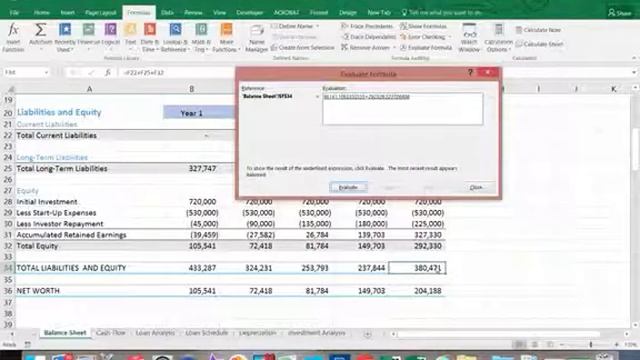Open Lookup & Reference functions
Screen dimensions: 640x360
(175, 37)
